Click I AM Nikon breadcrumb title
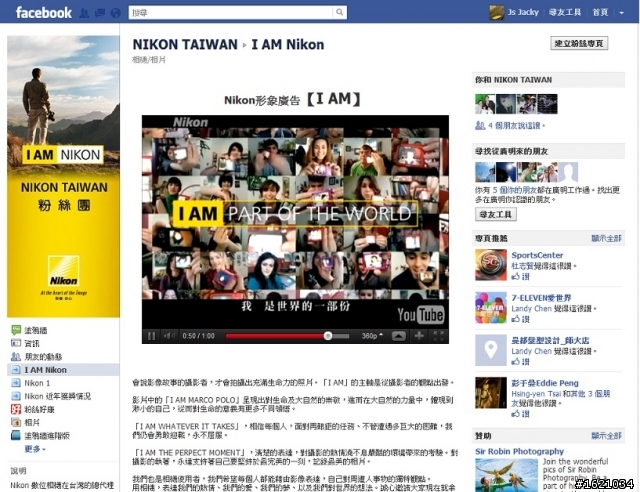 click(x=288, y=44)
